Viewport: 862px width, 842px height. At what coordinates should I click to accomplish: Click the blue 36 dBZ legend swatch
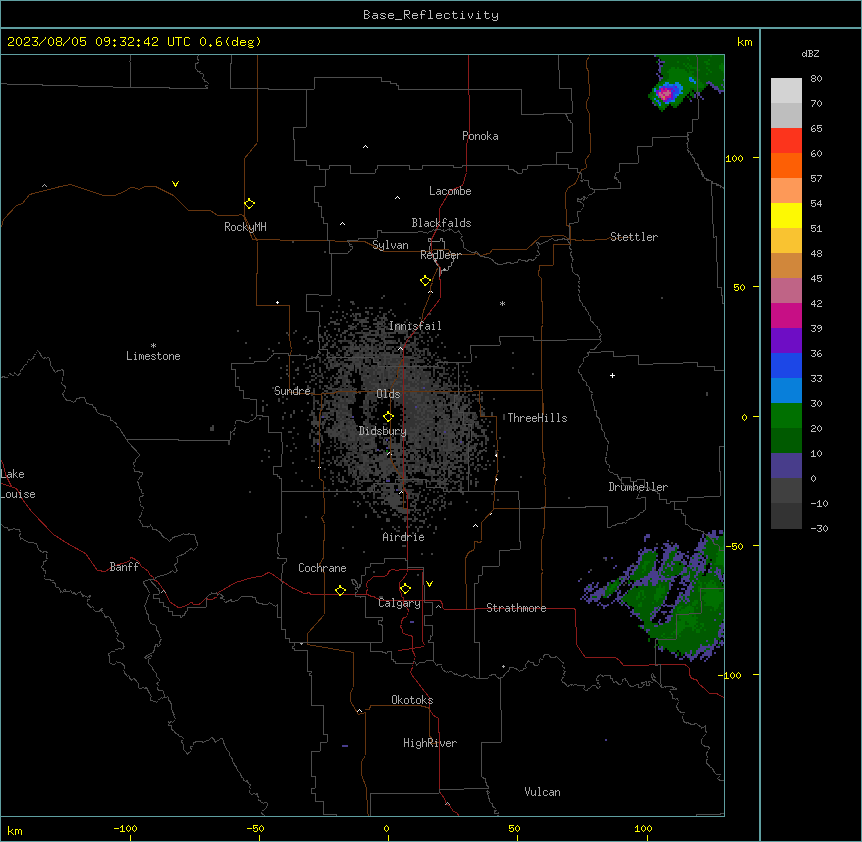pyautogui.click(x=786, y=365)
